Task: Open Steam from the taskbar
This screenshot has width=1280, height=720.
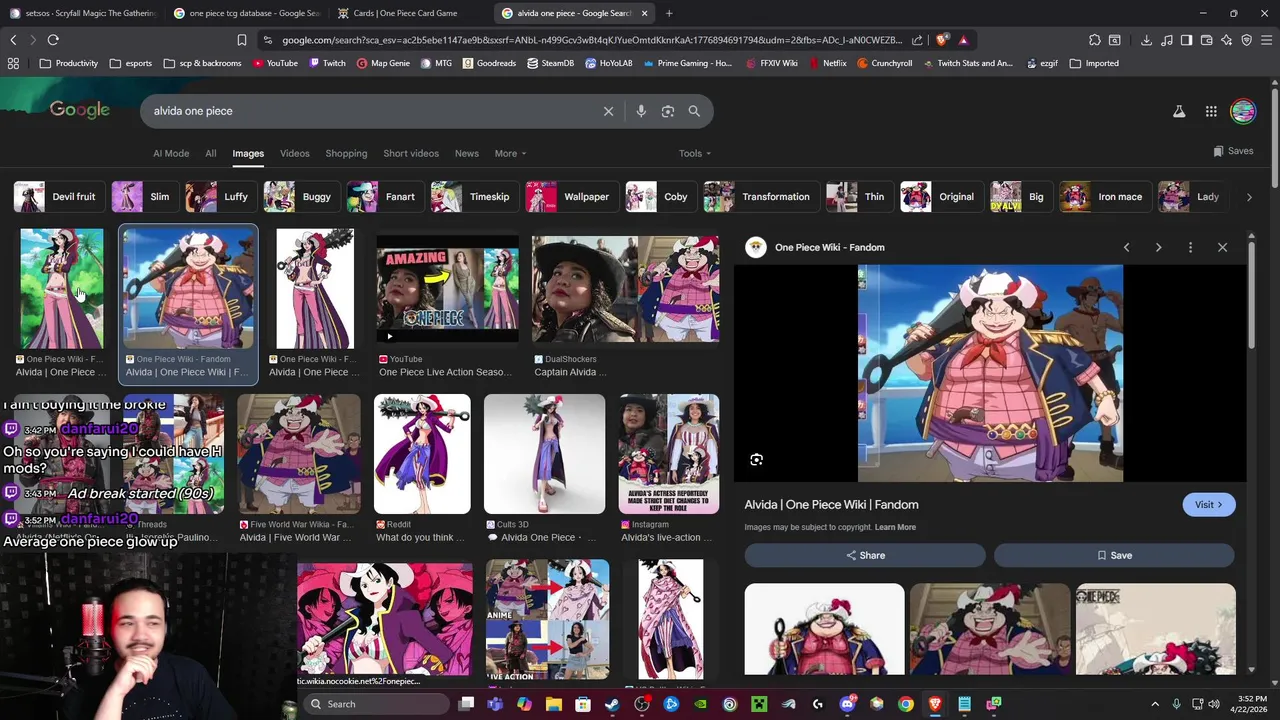Action: pyautogui.click(x=612, y=704)
